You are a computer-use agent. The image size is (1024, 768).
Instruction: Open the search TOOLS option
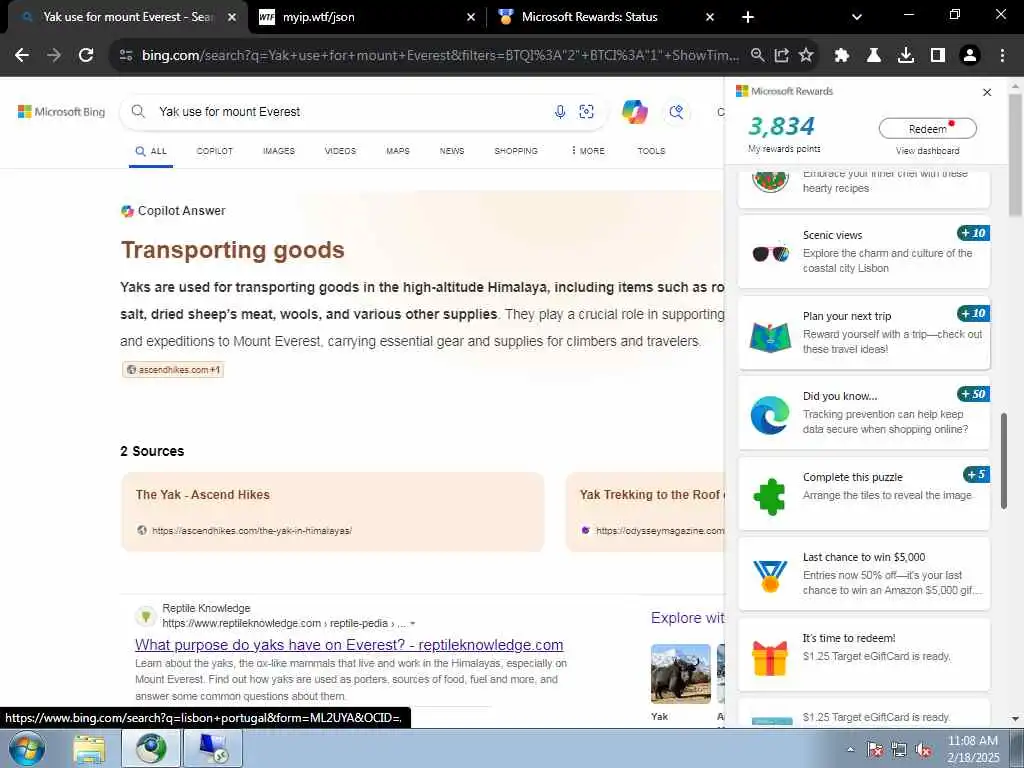pos(651,151)
